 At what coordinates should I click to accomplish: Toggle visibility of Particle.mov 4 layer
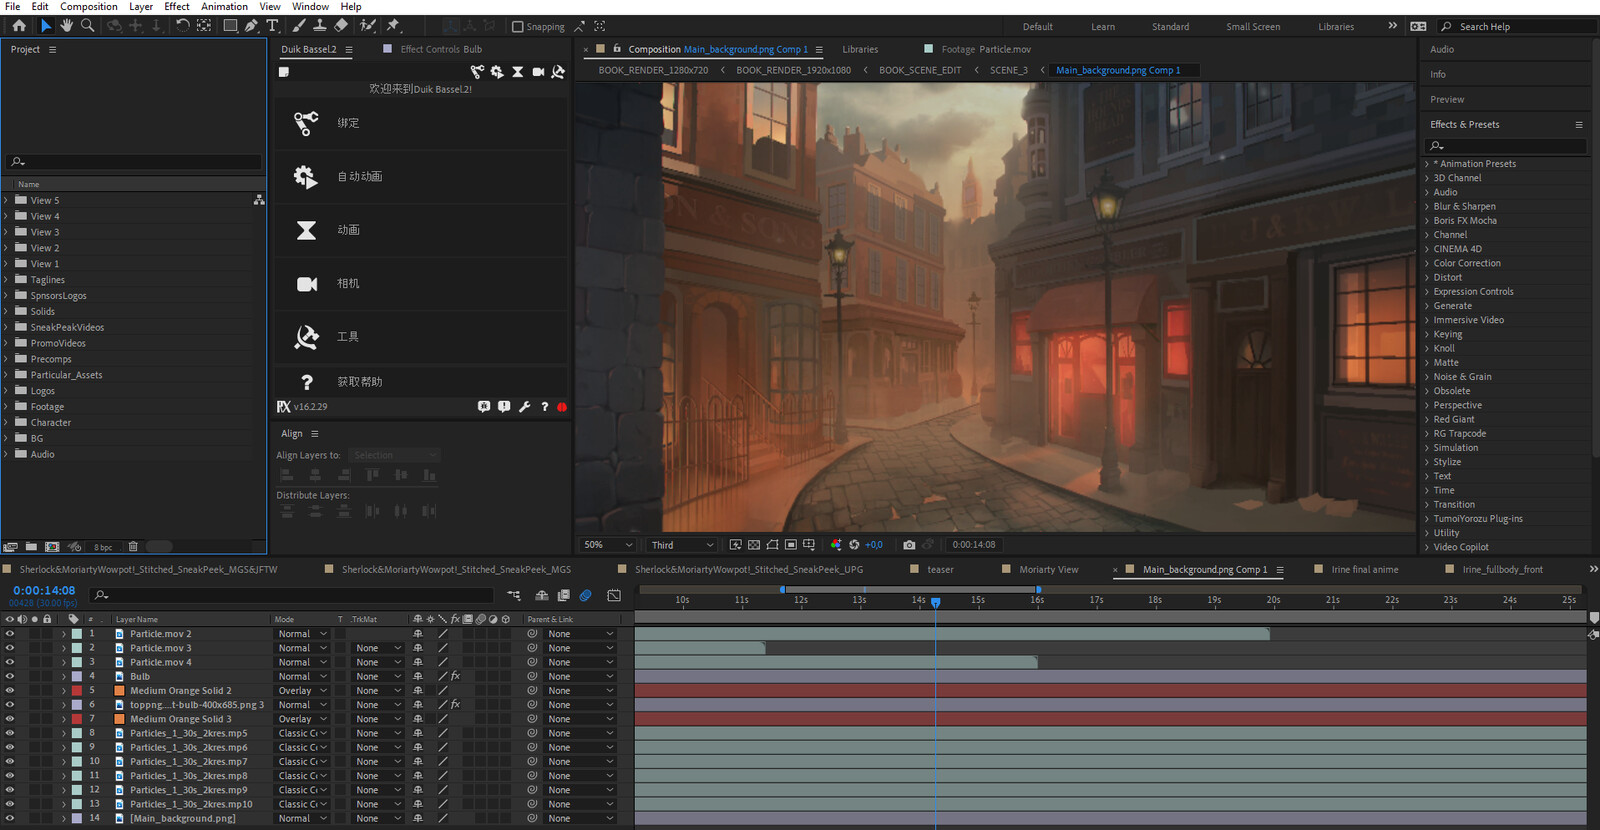coord(10,662)
